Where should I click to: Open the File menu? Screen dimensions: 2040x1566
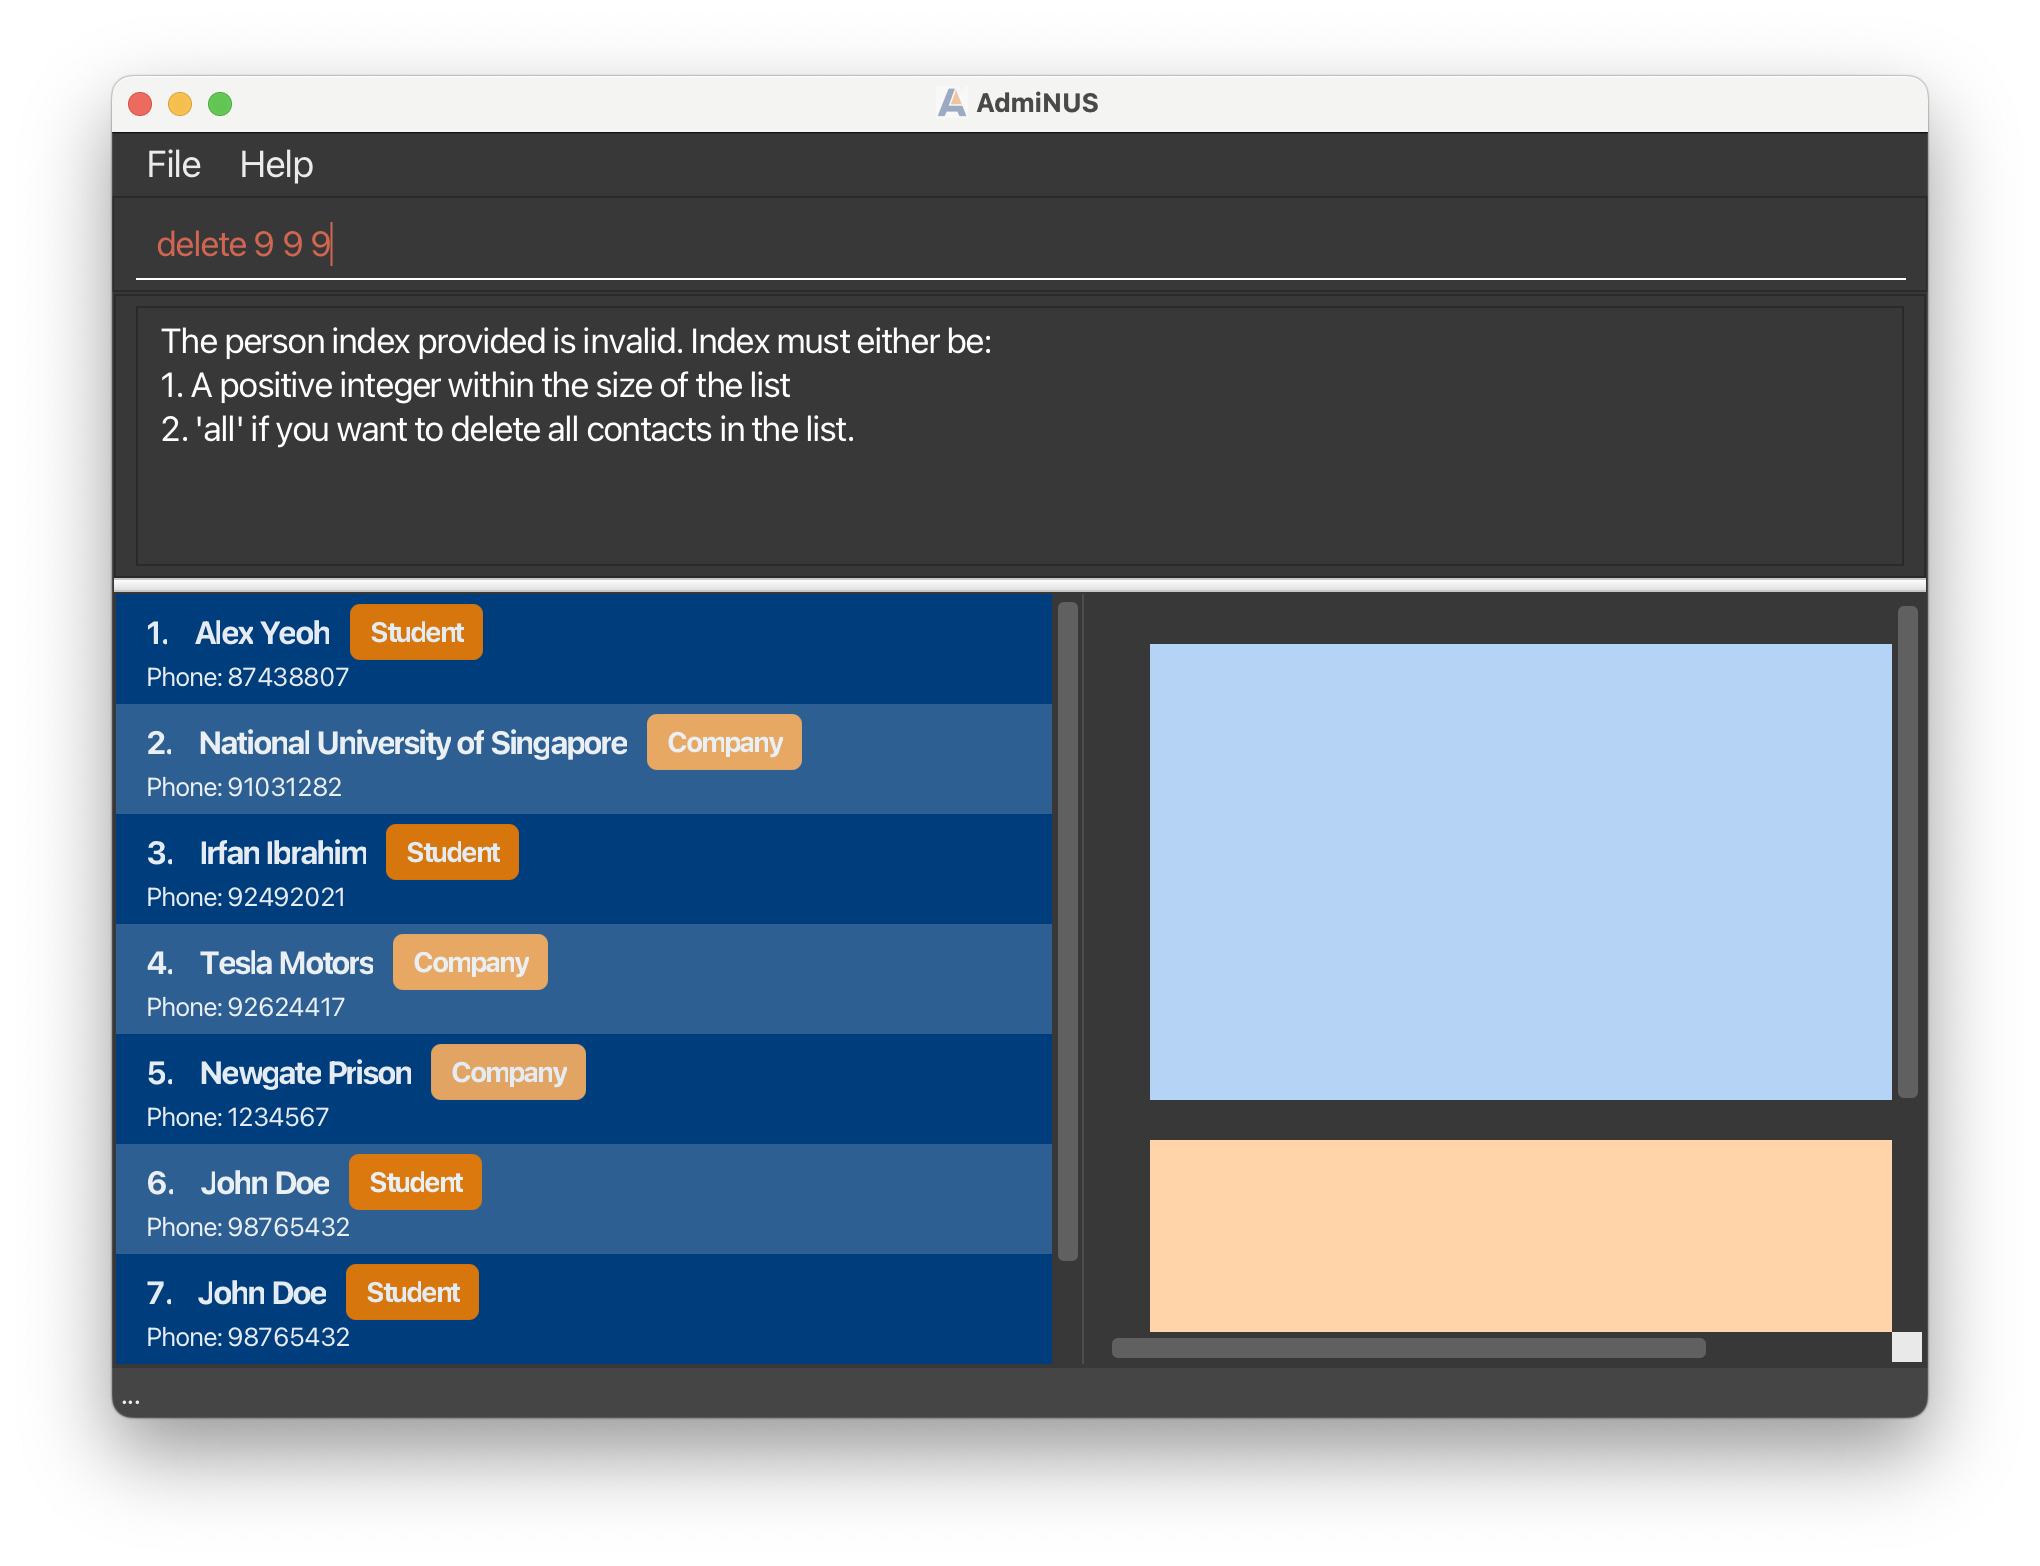(173, 165)
